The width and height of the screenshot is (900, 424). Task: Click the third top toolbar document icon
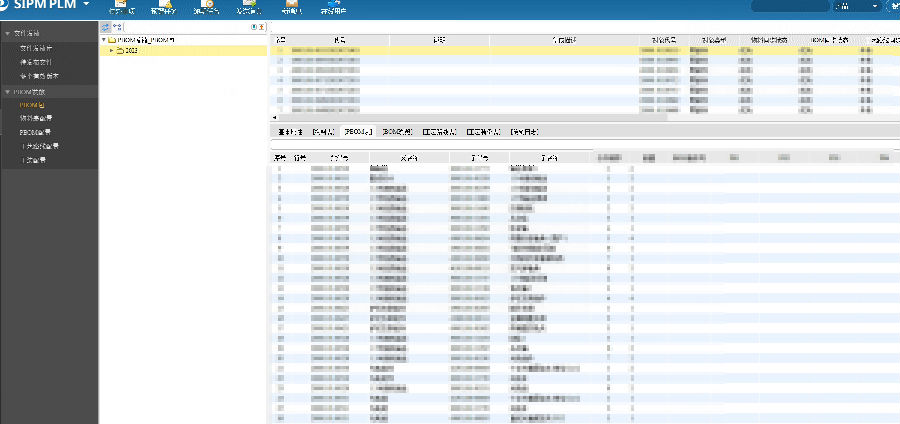coord(206,6)
